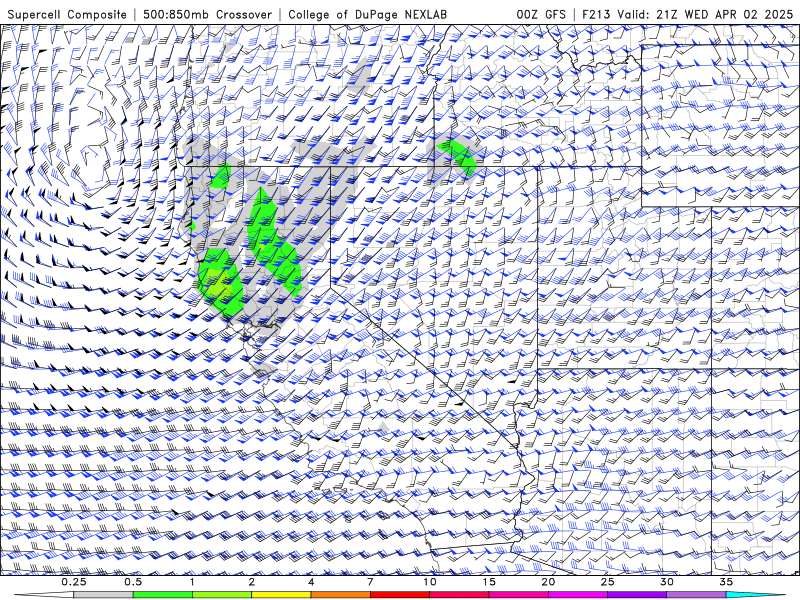Select the magenta swatch between 20 and 25
The width and height of the screenshot is (800, 600).
578,595
